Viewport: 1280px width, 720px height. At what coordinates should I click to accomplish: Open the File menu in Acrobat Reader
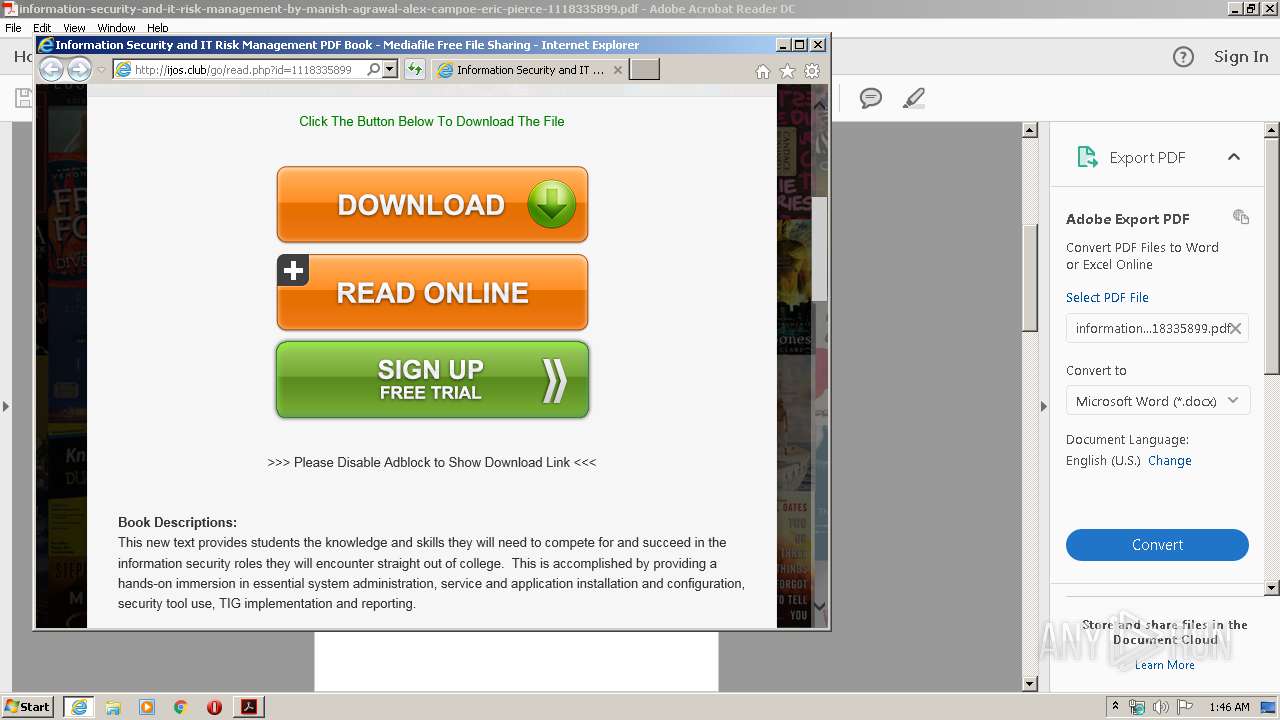13,28
